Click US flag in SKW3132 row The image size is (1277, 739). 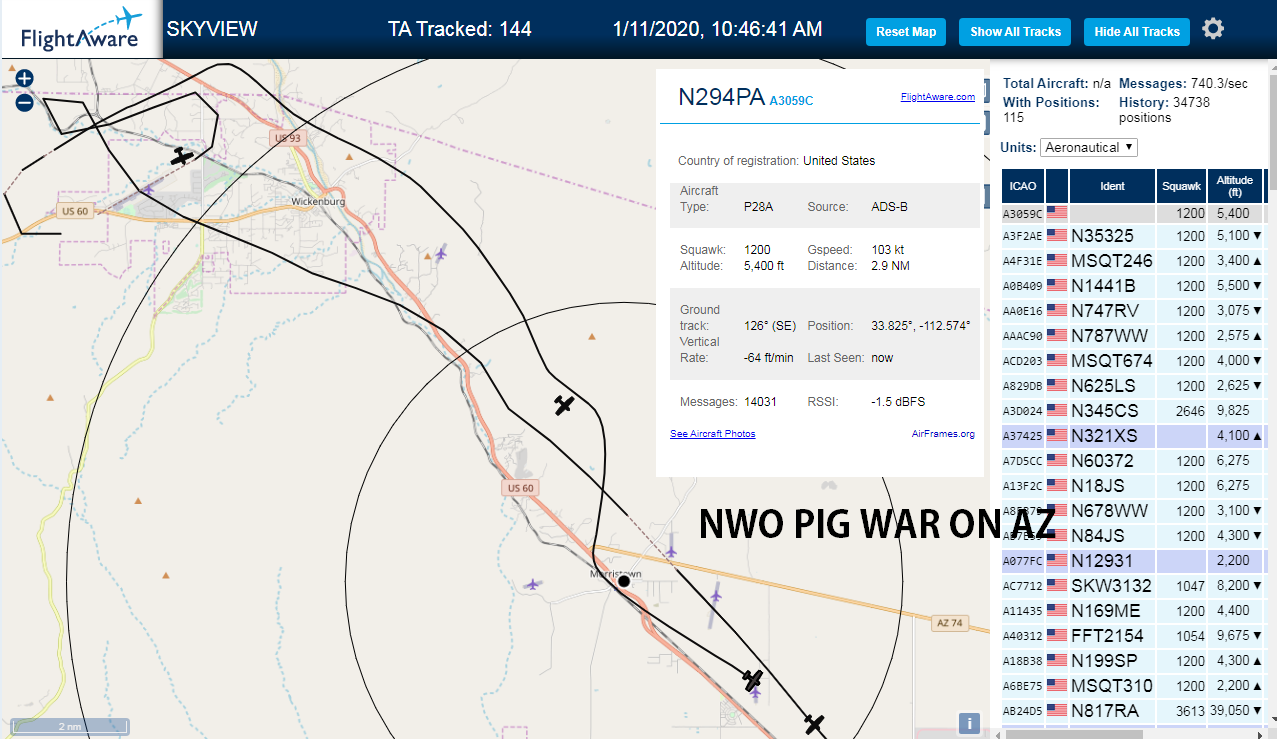click(1057, 586)
